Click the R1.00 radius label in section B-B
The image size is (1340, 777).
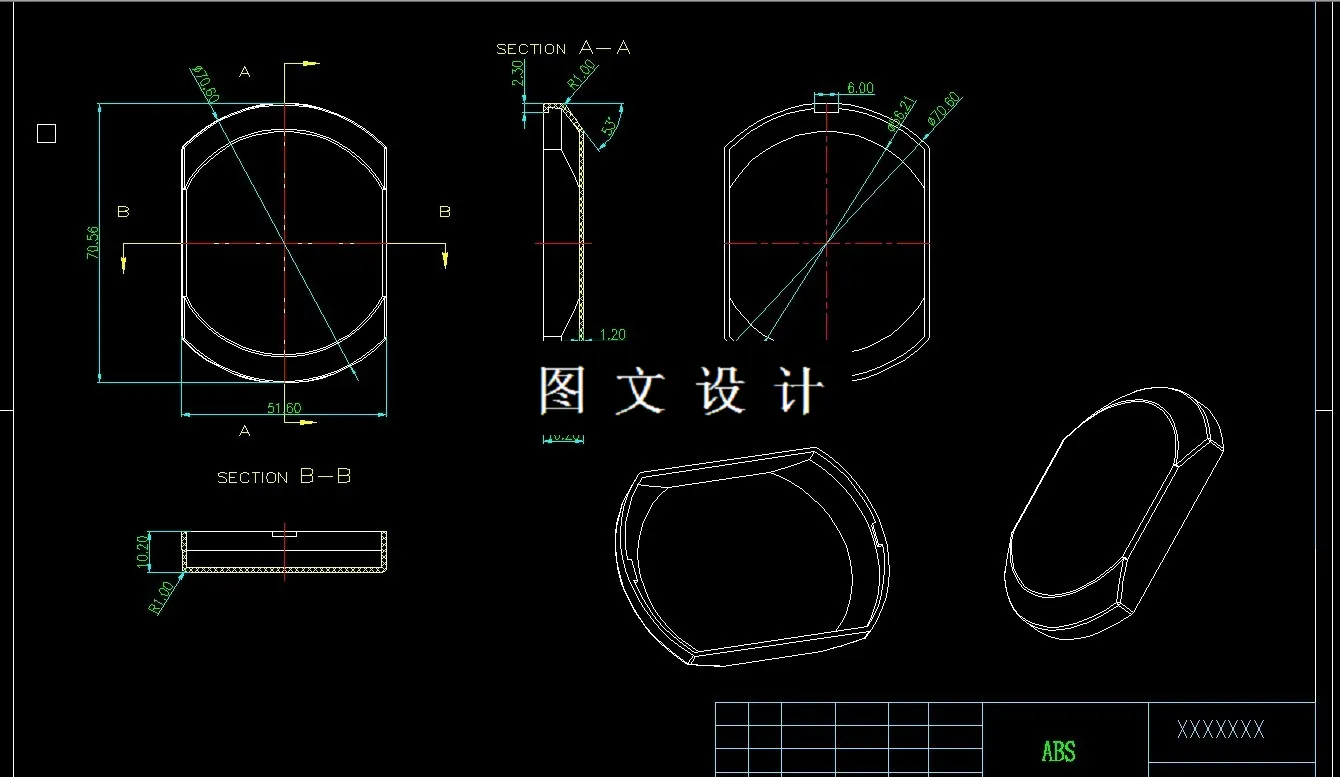pyautogui.click(x=158, y=594)
